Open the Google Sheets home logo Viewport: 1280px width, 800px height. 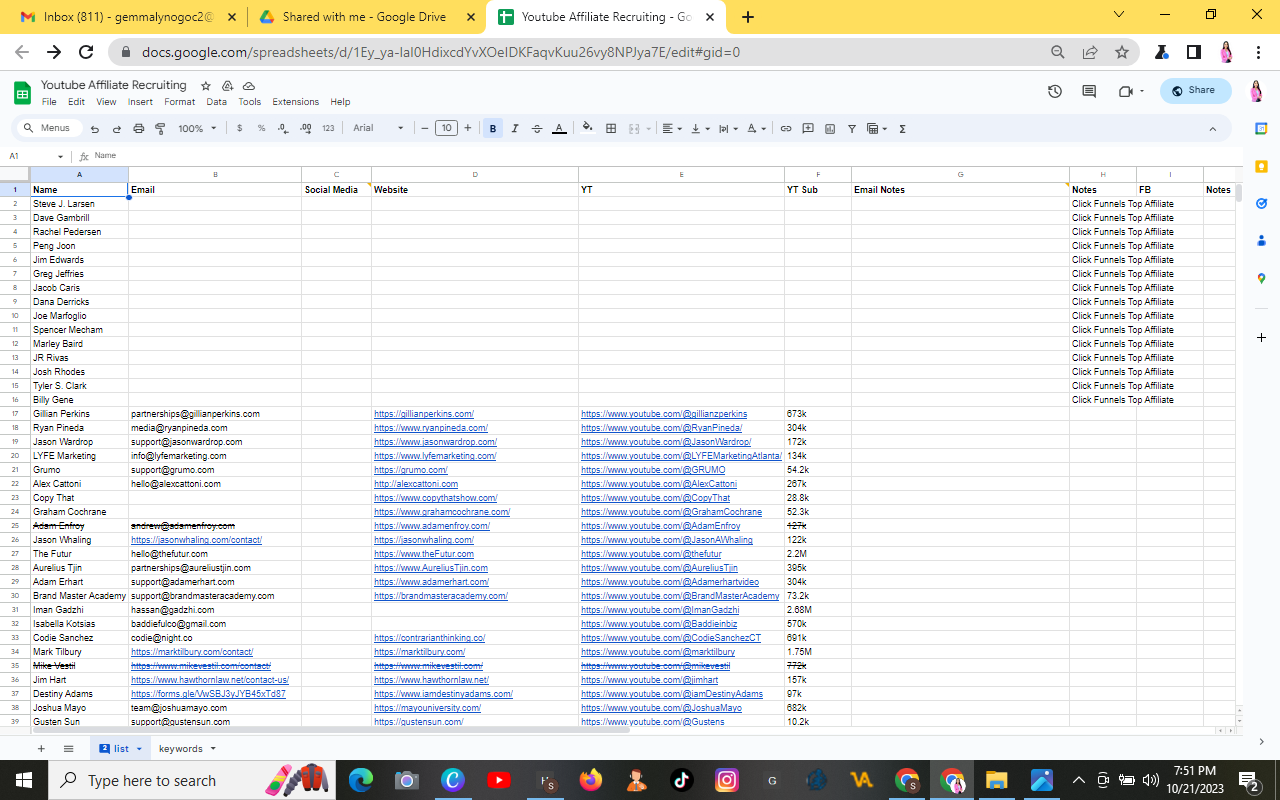point(22,93)
